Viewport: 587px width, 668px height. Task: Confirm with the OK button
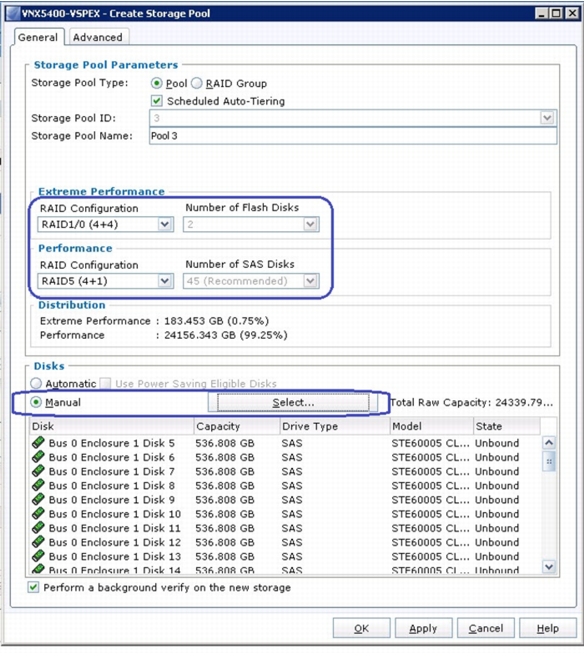[361, 628]
